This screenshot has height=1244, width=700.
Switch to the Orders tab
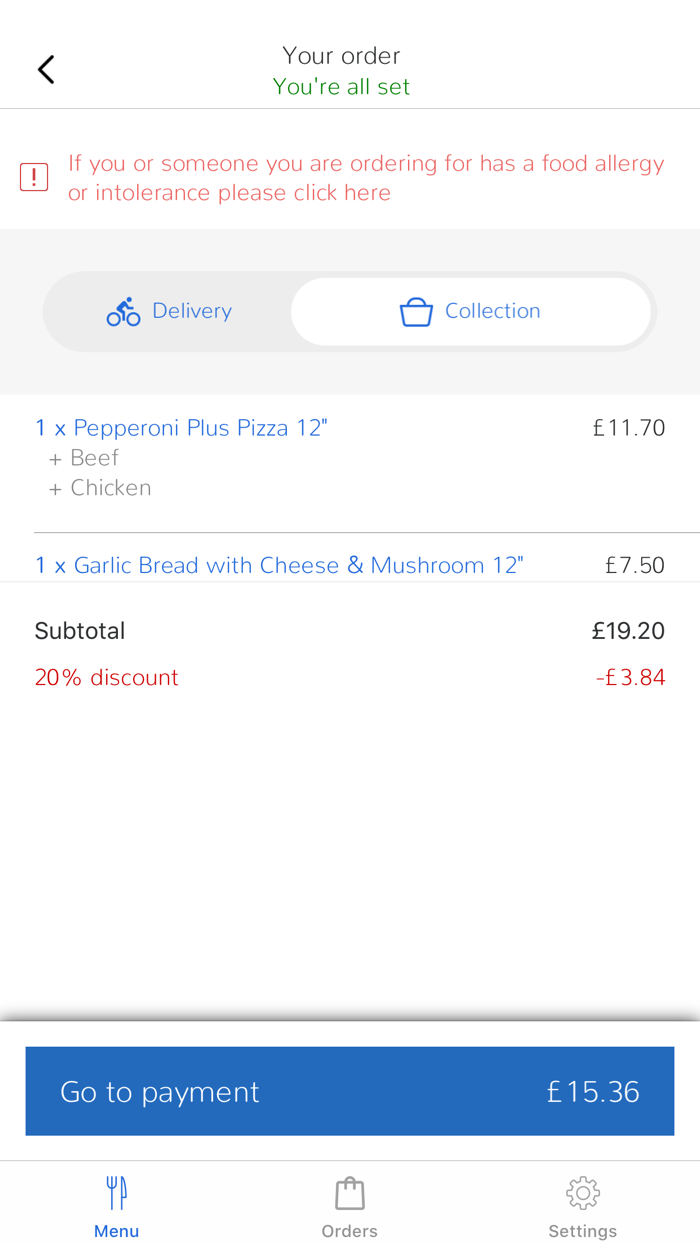tap(349, 1205)
